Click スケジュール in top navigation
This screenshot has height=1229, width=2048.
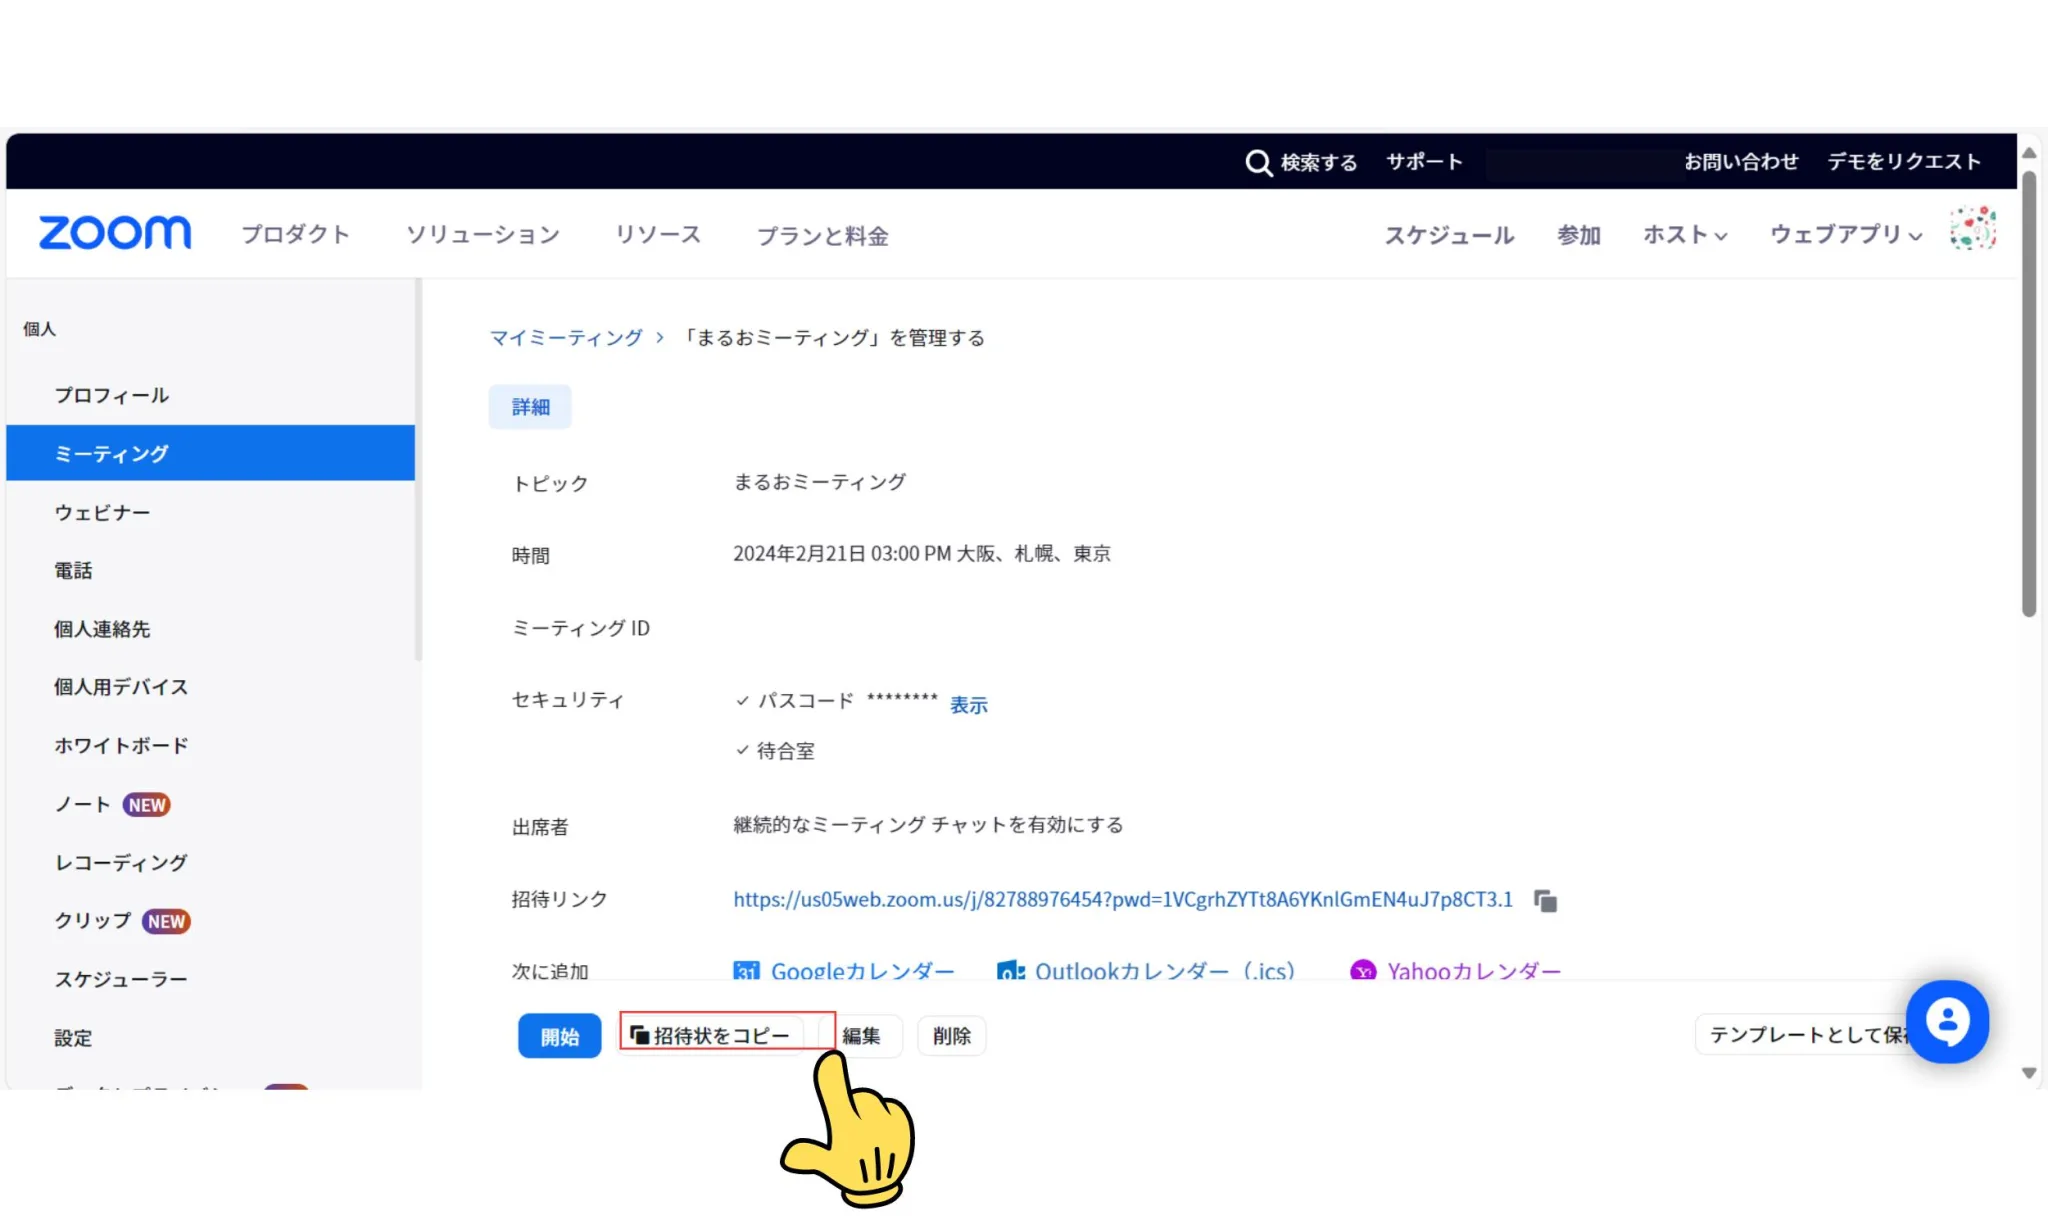[1449, 235]
